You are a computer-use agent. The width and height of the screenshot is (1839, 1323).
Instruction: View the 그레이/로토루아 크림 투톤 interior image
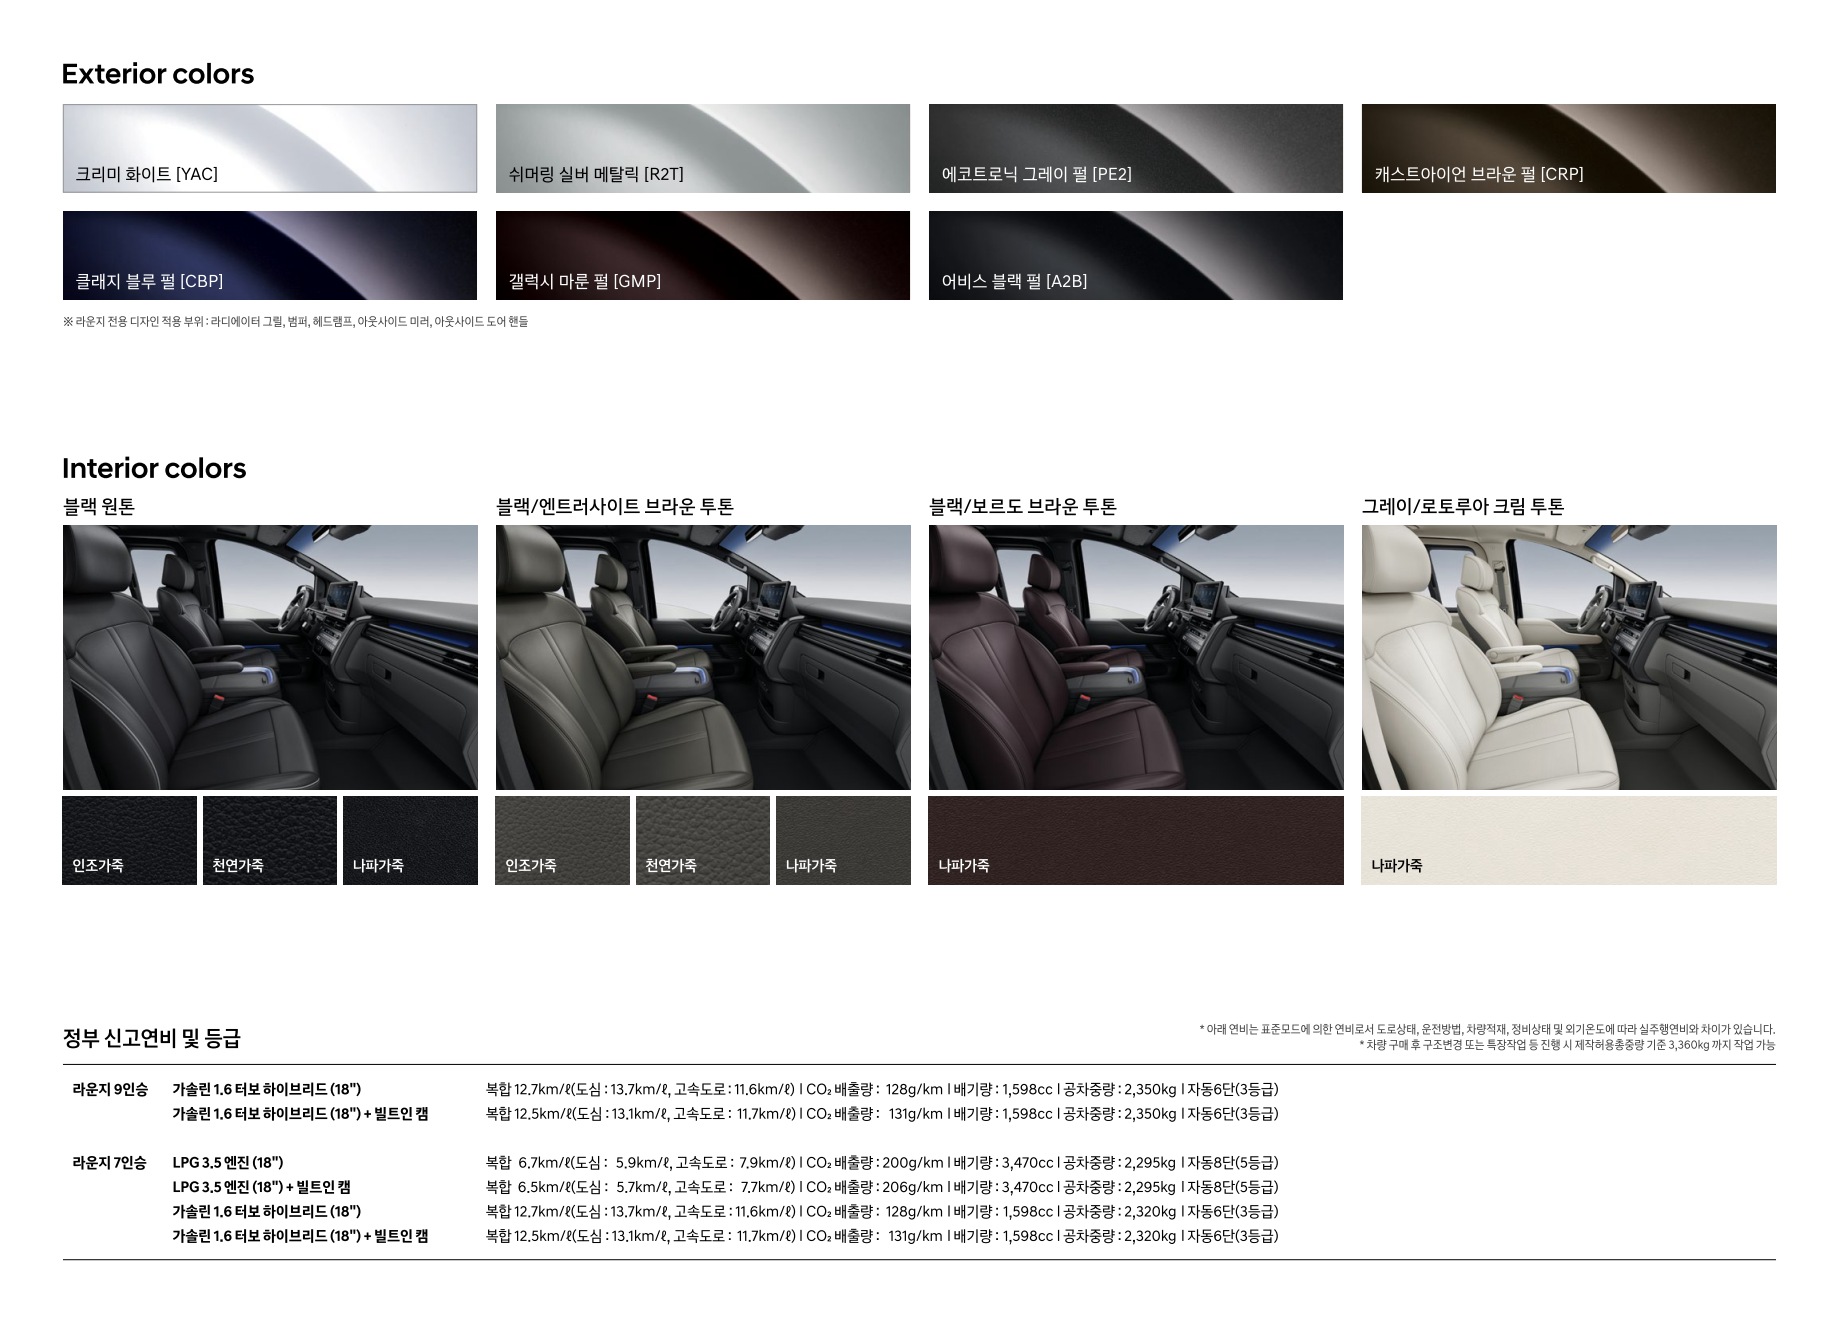tap(1568, 657)
